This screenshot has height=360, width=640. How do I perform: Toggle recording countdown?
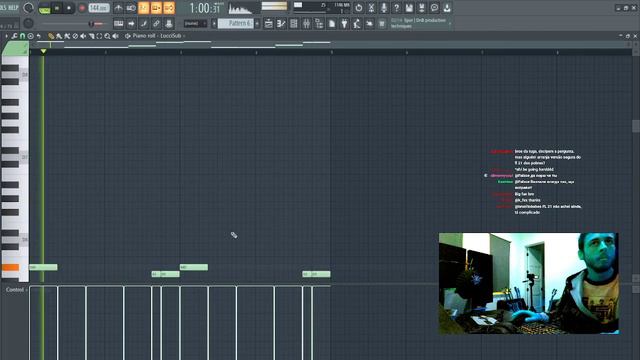click(143, 8)
